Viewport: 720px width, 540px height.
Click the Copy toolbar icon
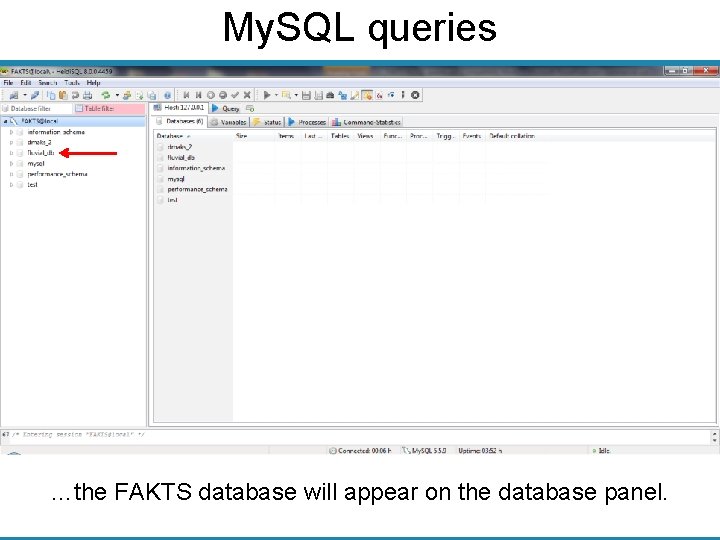(x=51, y=95)
